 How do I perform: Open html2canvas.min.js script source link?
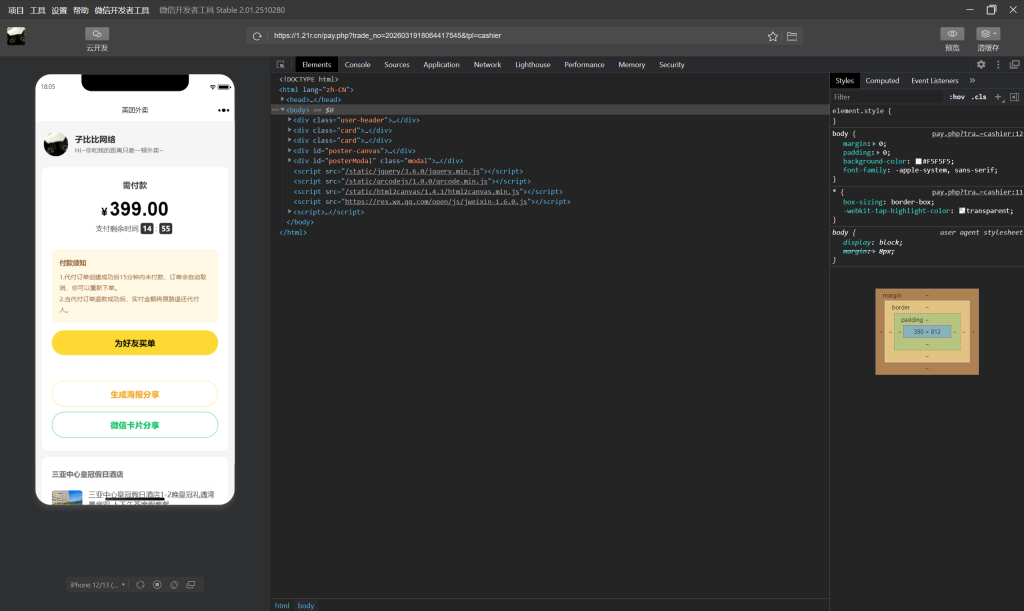[x=432, y=191]
